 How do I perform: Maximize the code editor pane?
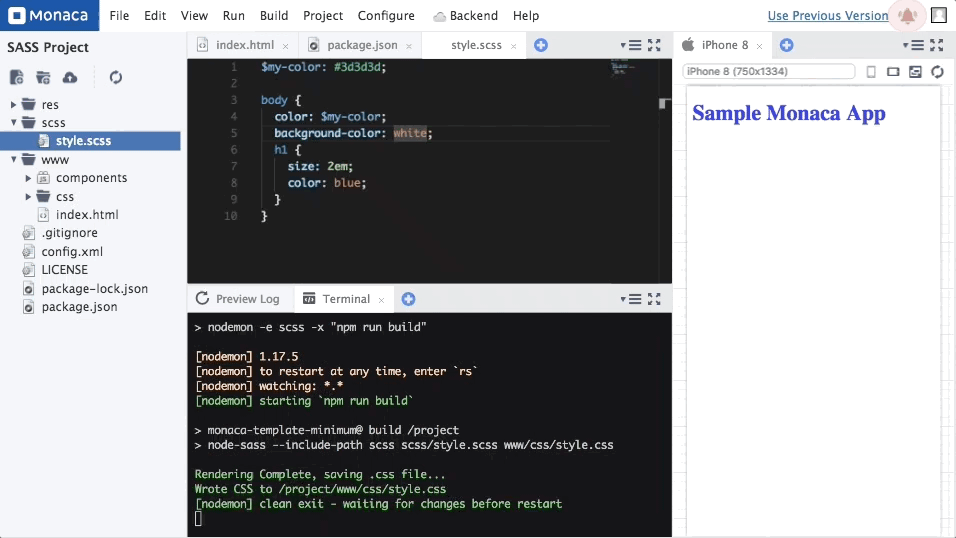tap(654, 45)
